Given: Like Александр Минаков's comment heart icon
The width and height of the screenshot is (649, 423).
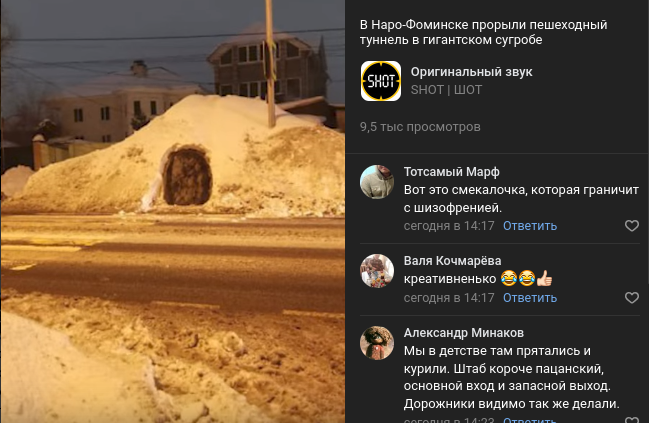Looking at the screenshot, I should pos(632,420).
